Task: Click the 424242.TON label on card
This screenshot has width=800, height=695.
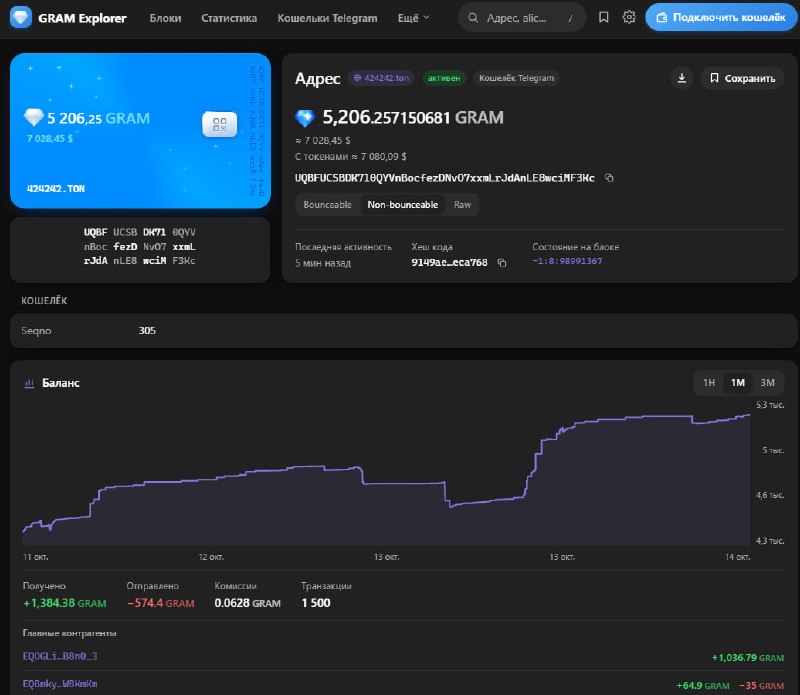Action: 56,189
